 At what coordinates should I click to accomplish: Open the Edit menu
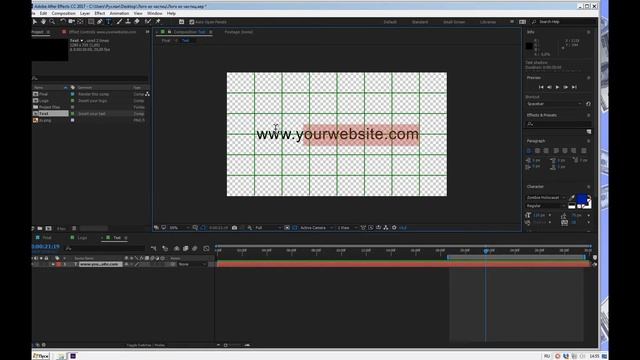[43, 13]
